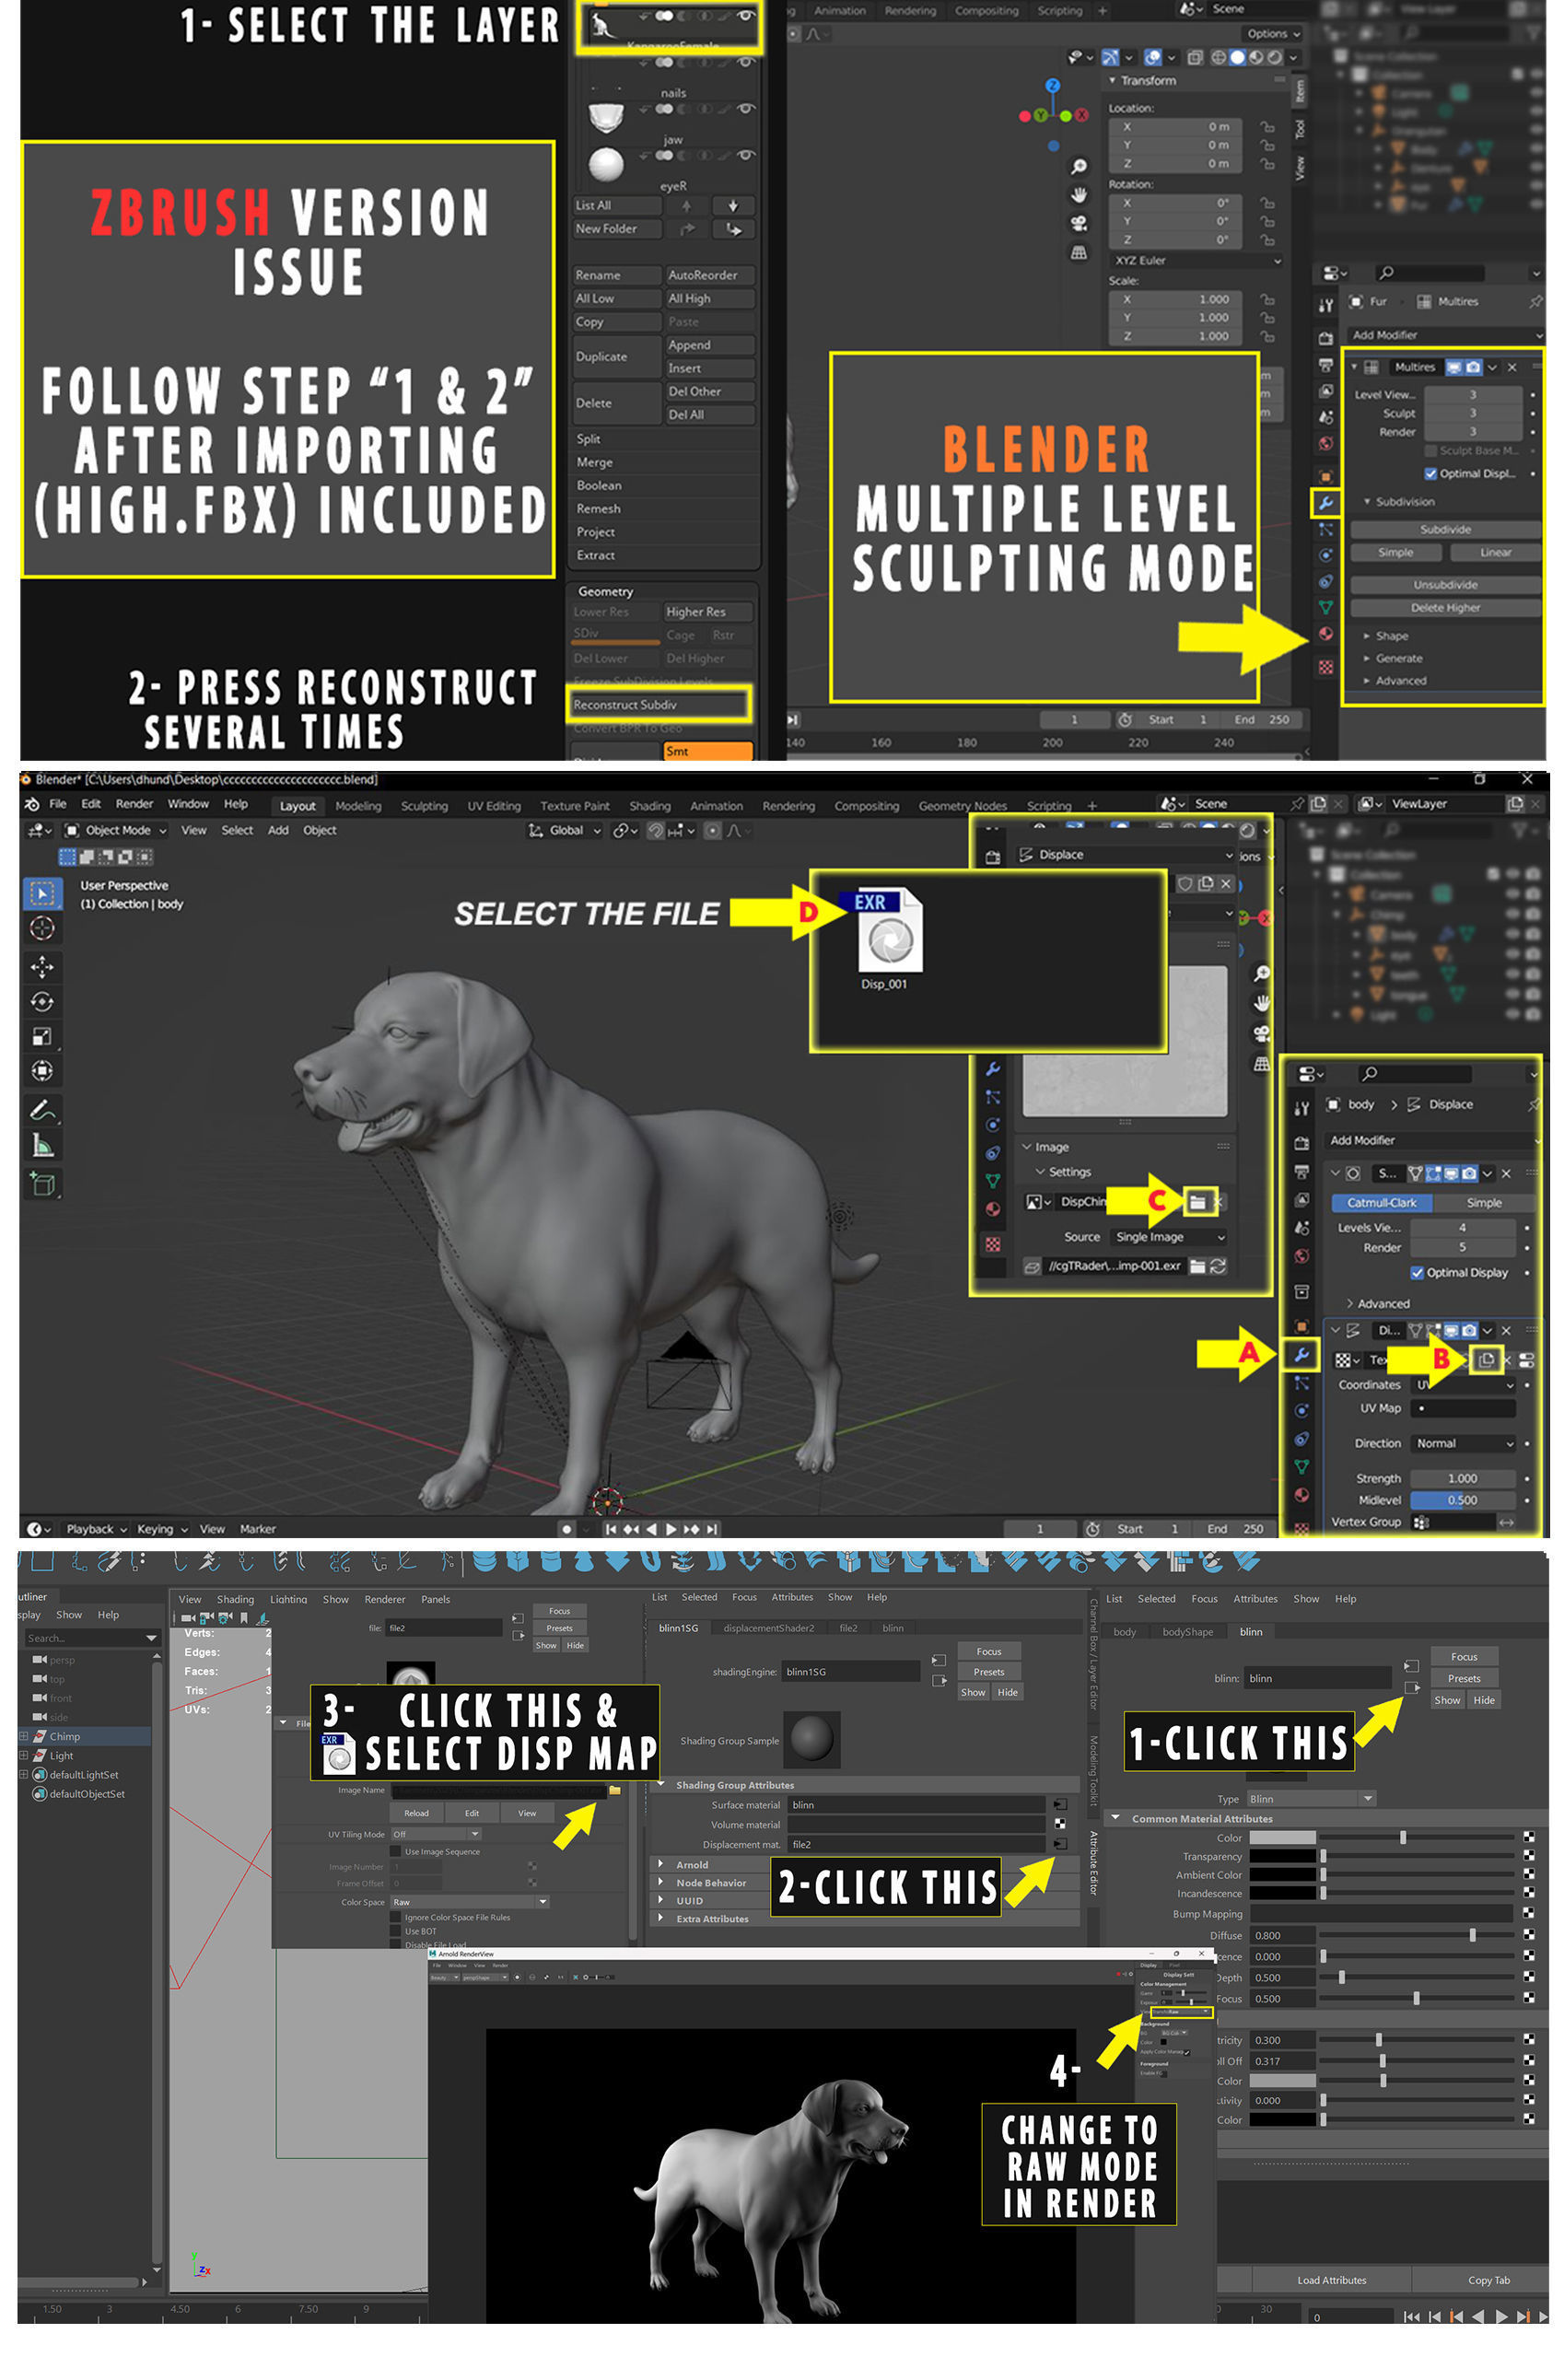Click the Blender logo menu icon
Screen dimensions: 1564x2380
(32, 804)
